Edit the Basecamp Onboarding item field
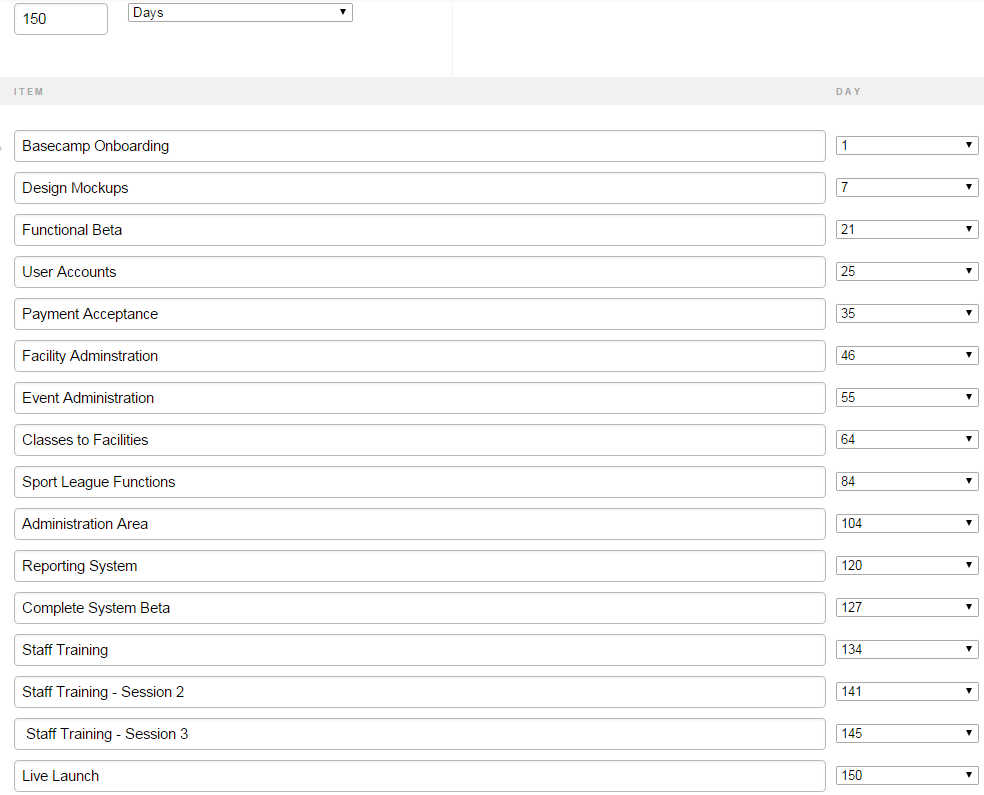The width and height of the screenshot is (984, 795). pyautogui.click(x=420, y=146)
